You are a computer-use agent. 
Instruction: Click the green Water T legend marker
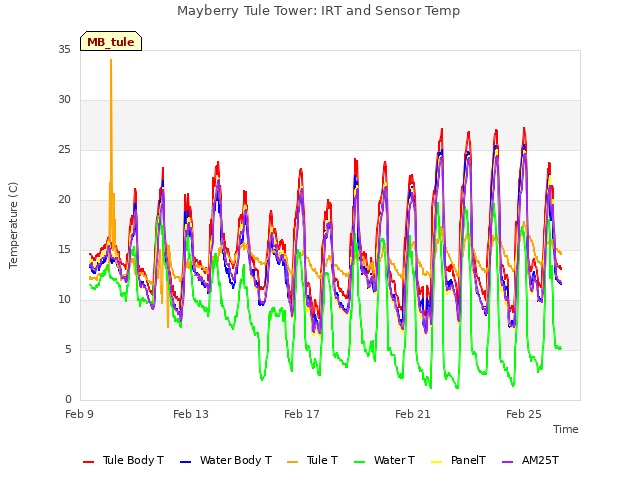[360, 462]
